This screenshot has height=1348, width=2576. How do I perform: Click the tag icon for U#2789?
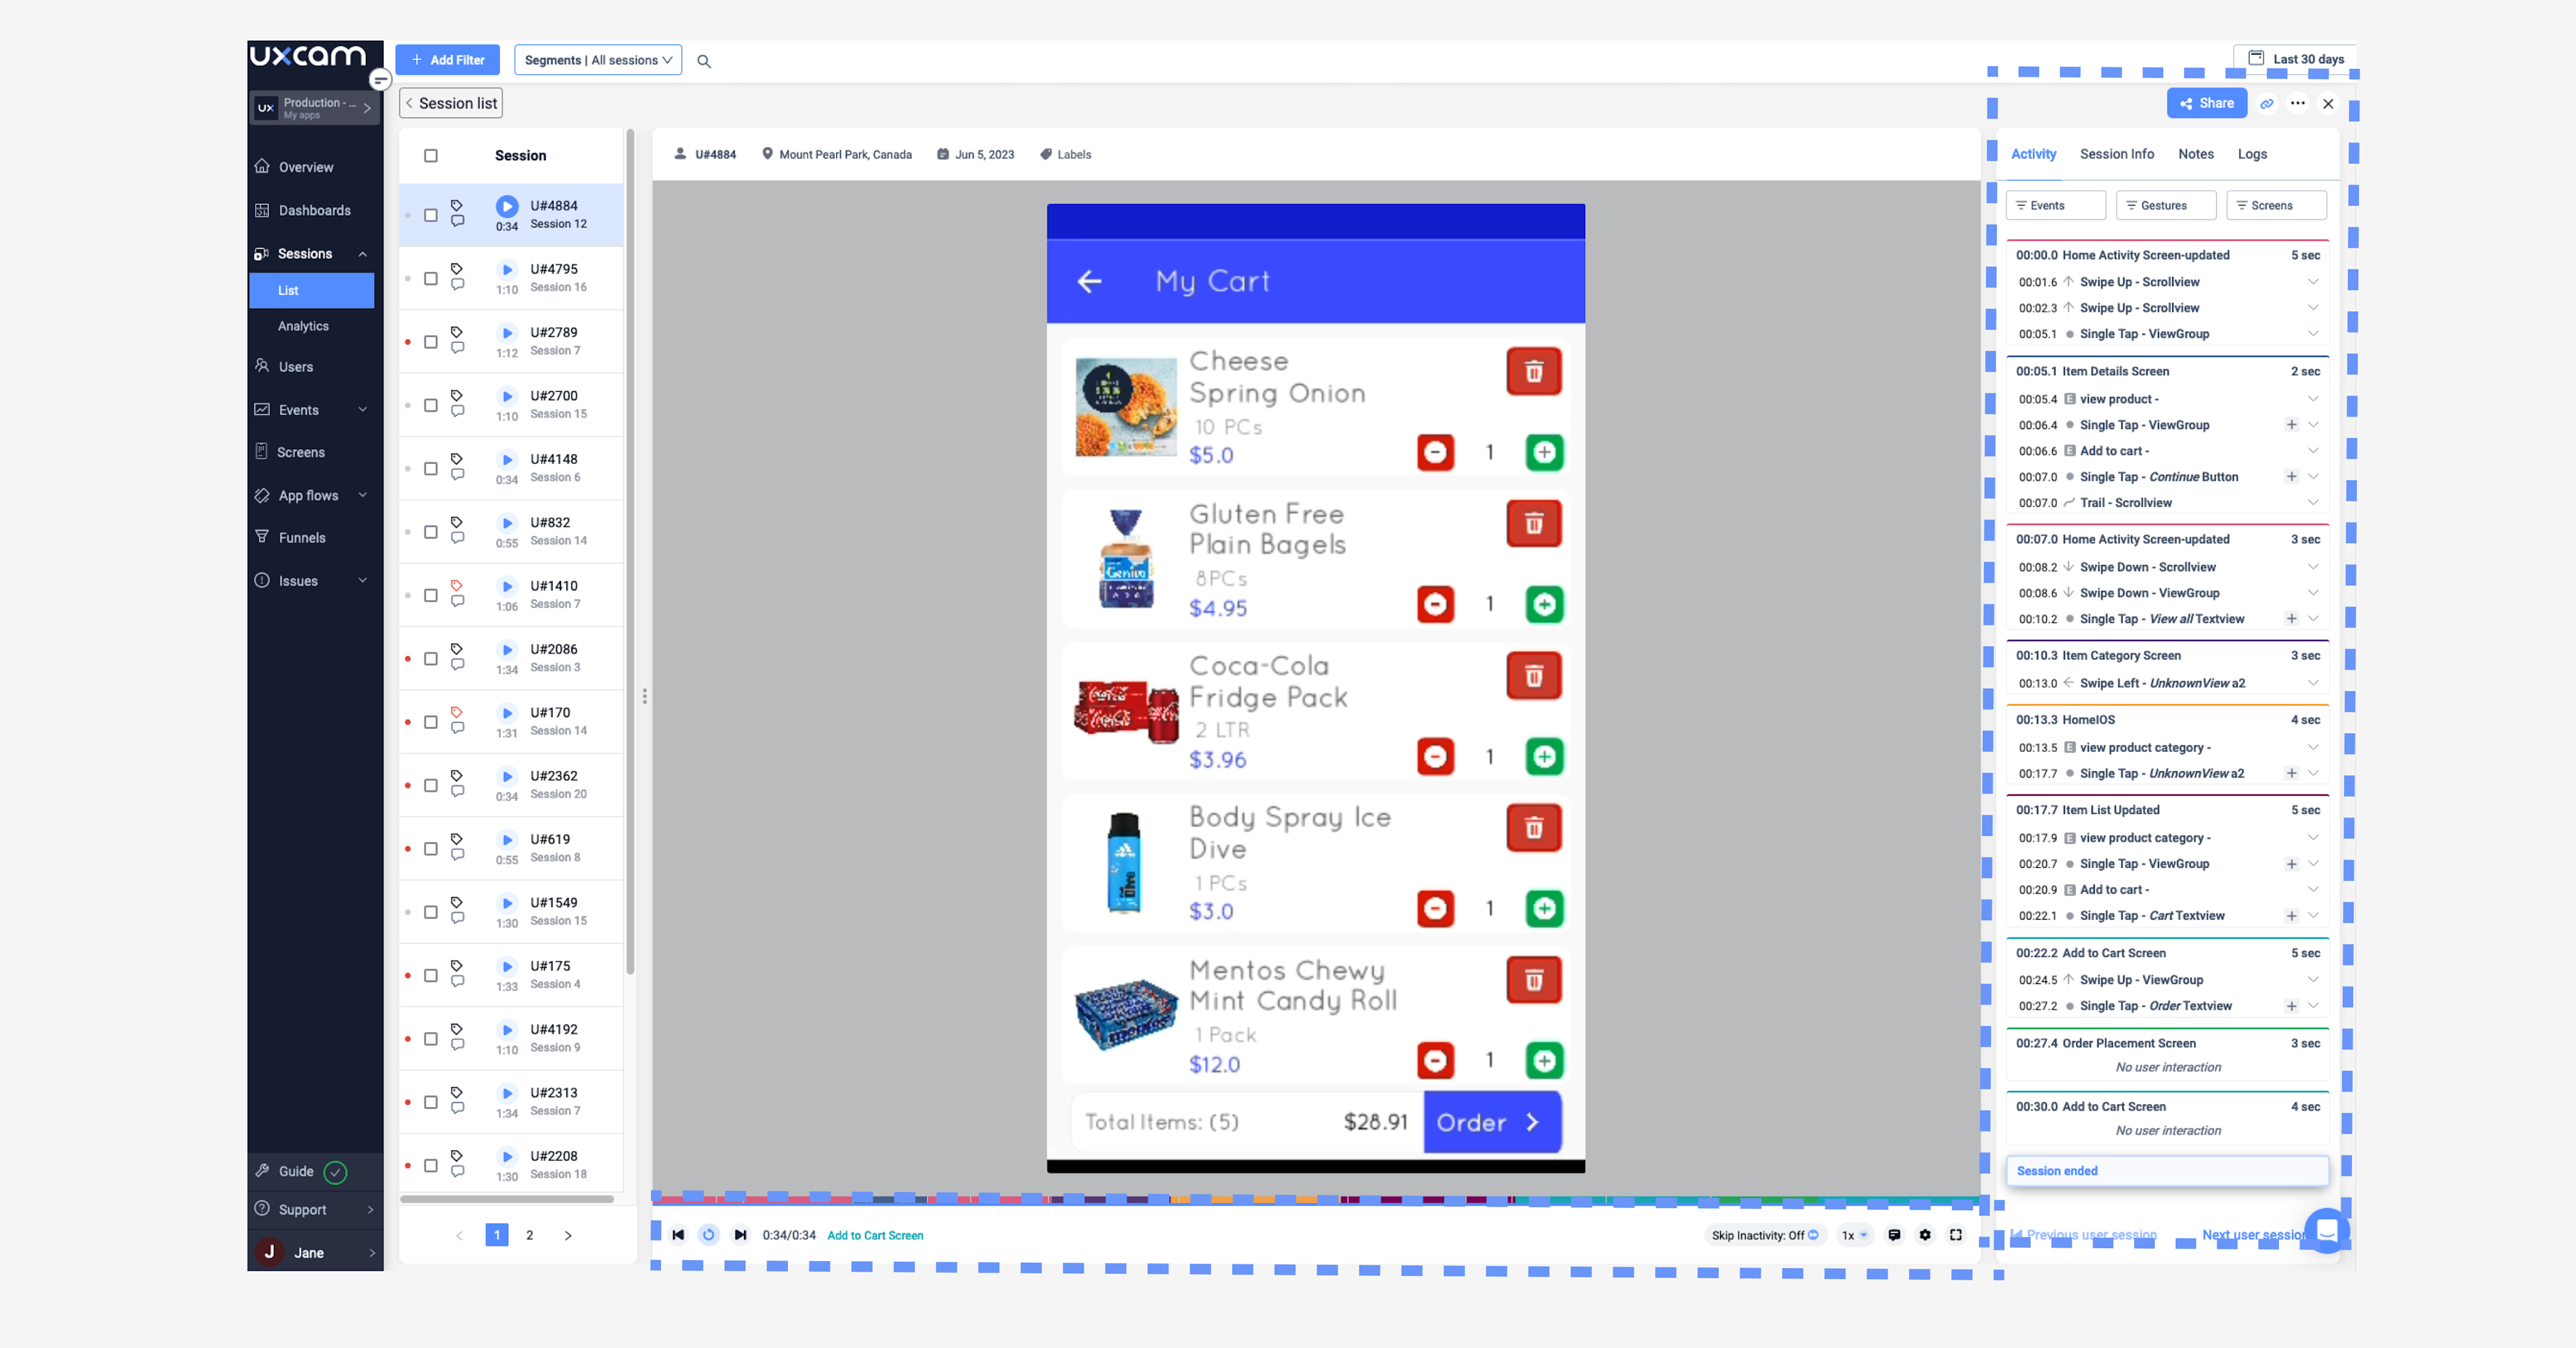click(457, 332)
